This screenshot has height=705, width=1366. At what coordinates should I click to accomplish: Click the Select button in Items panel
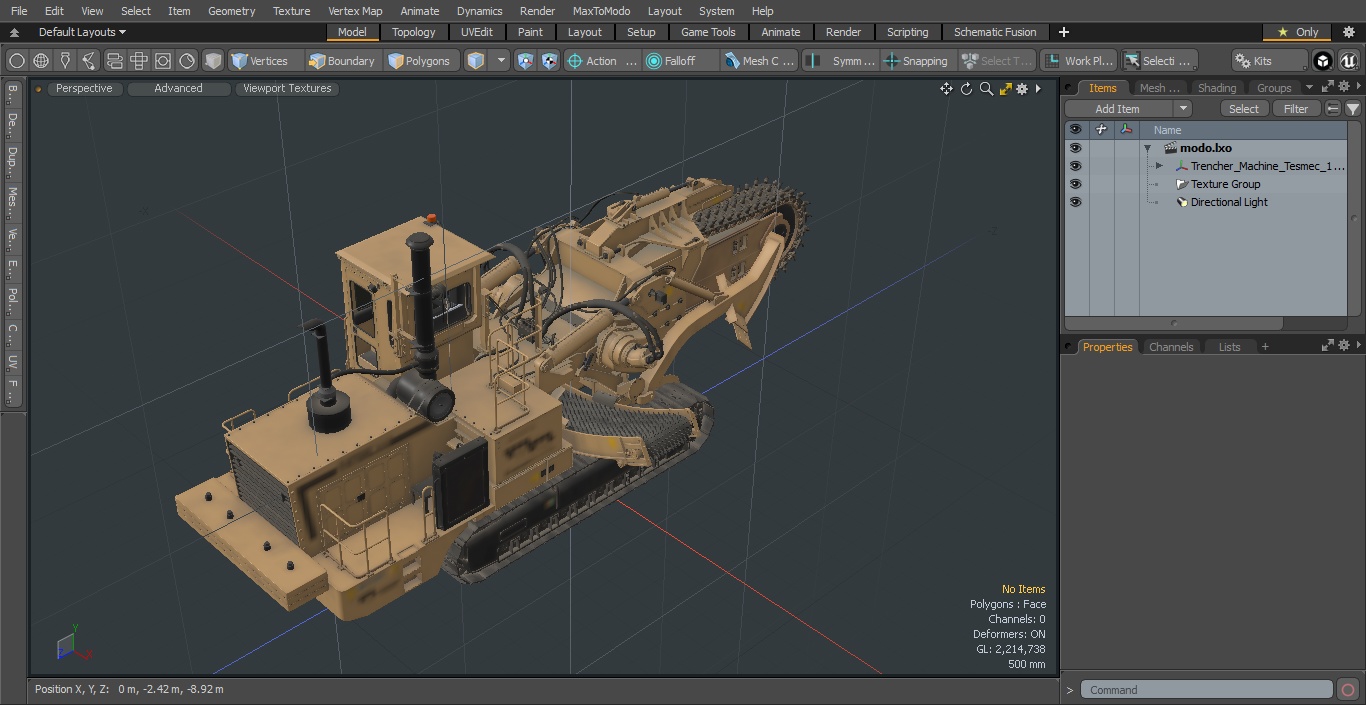coord(1244,109)
